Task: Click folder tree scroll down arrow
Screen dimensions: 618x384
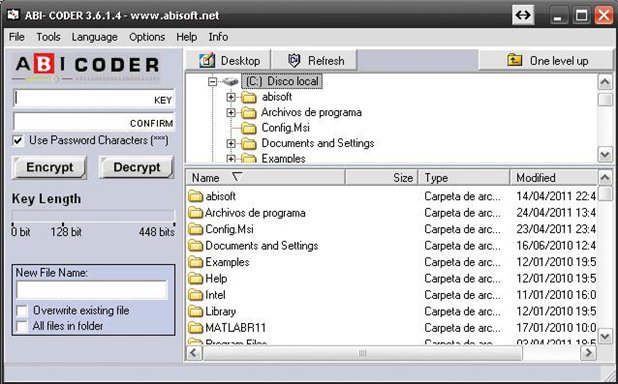Action: coord(605,154)
